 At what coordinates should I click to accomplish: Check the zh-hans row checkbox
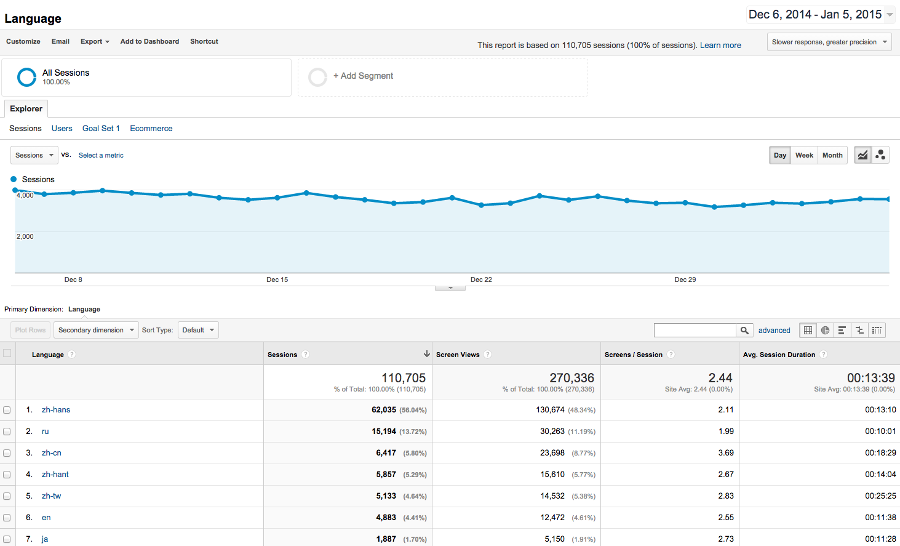(x=8, y=410)
